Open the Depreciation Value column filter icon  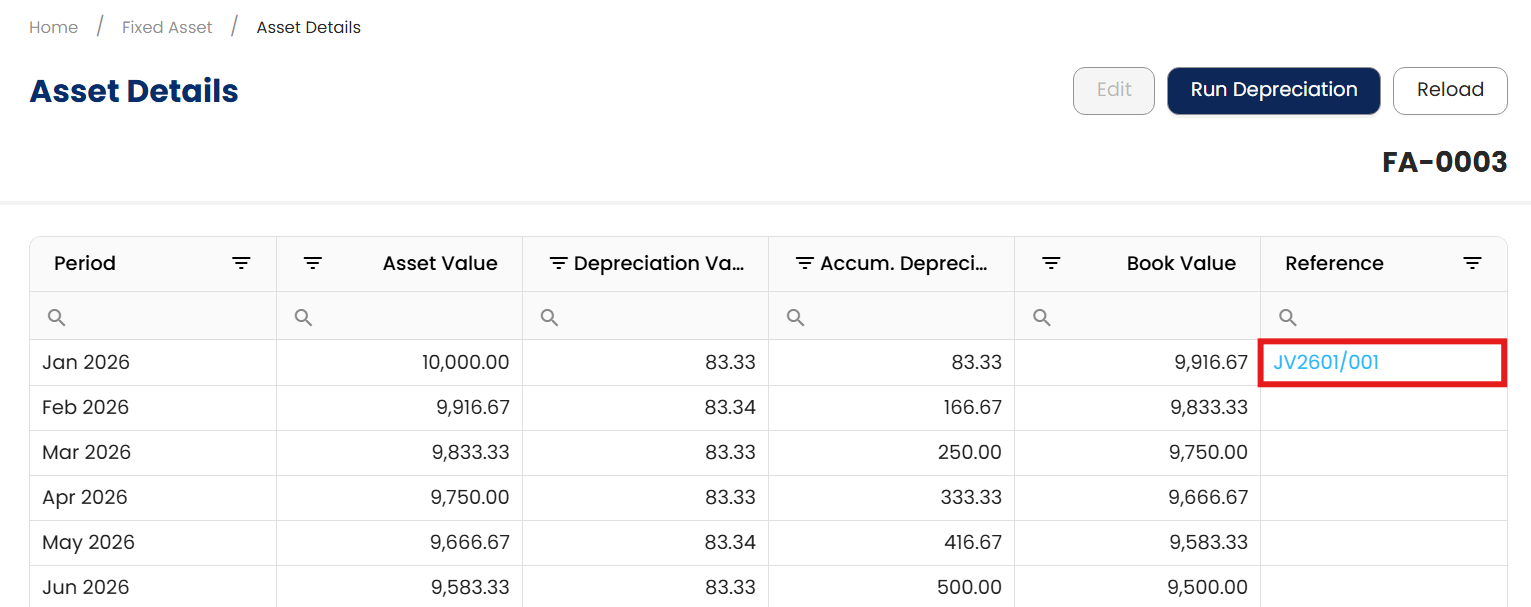pos(559,263)
